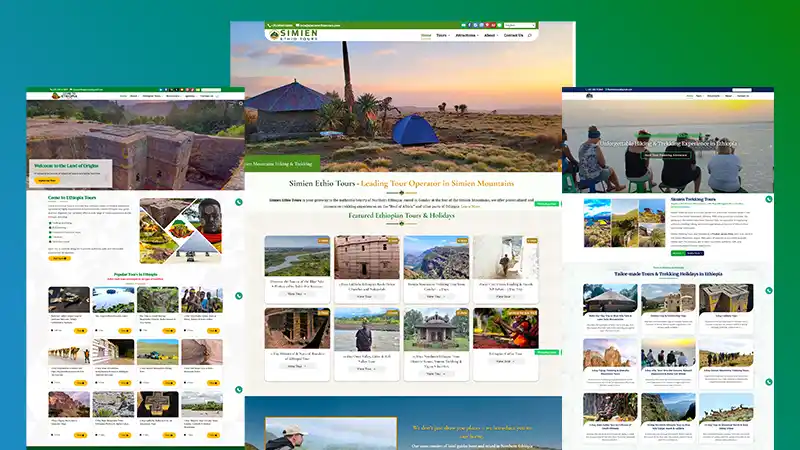
Task: Click Tailor-made Tours & Trekking Holidays heading
Action: coord(668,274)
